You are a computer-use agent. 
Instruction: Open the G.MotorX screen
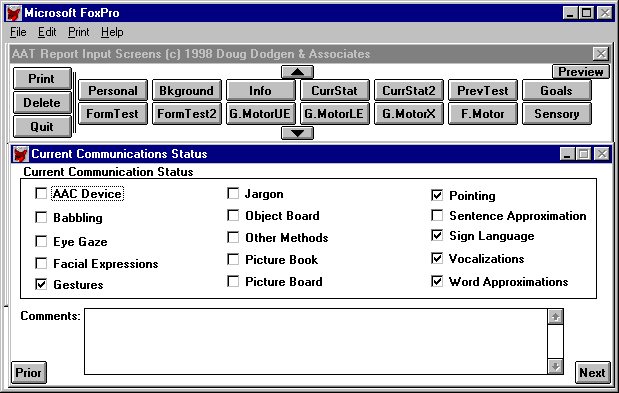click(x=409, y=114)
